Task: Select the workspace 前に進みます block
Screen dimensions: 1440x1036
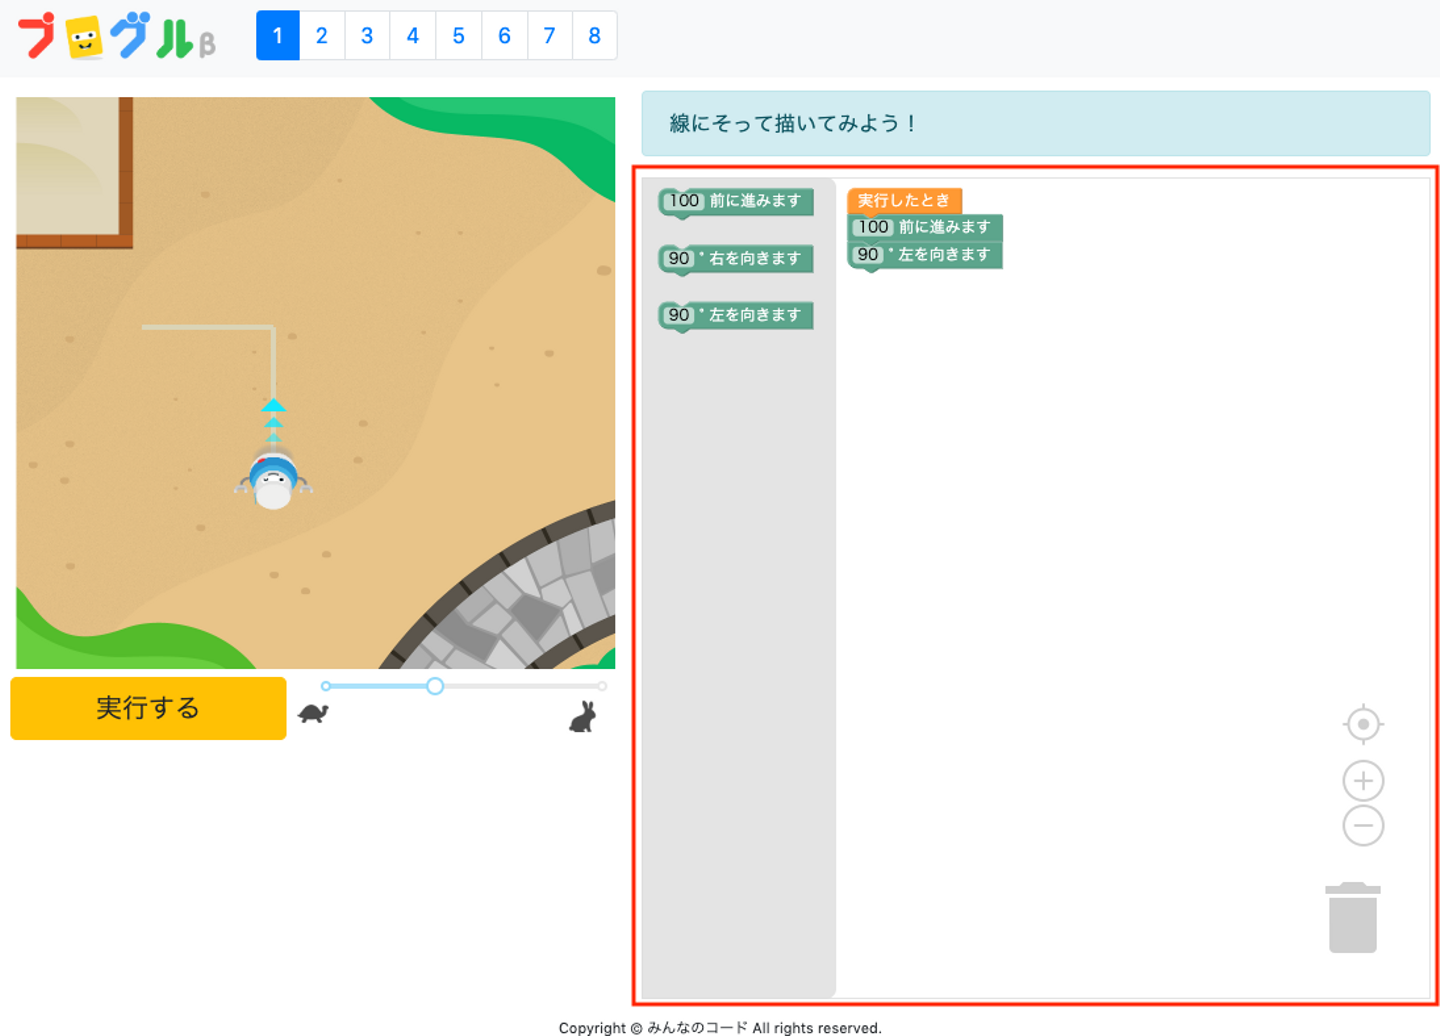Action: [x=925, y=228]
